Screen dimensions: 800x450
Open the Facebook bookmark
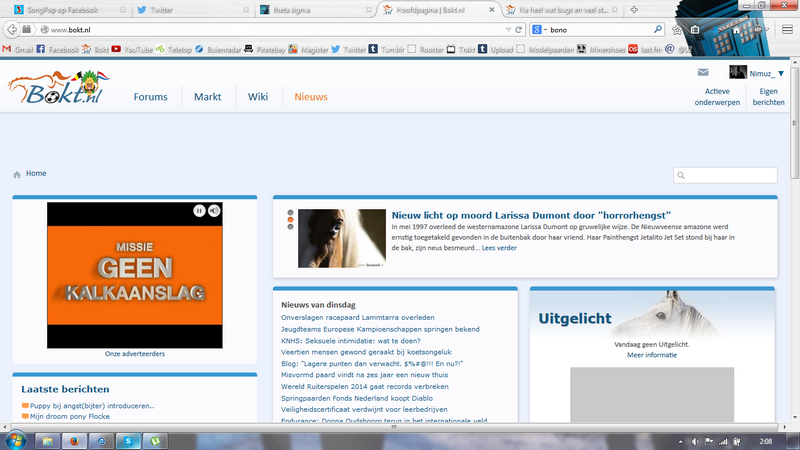coord(58,49)
